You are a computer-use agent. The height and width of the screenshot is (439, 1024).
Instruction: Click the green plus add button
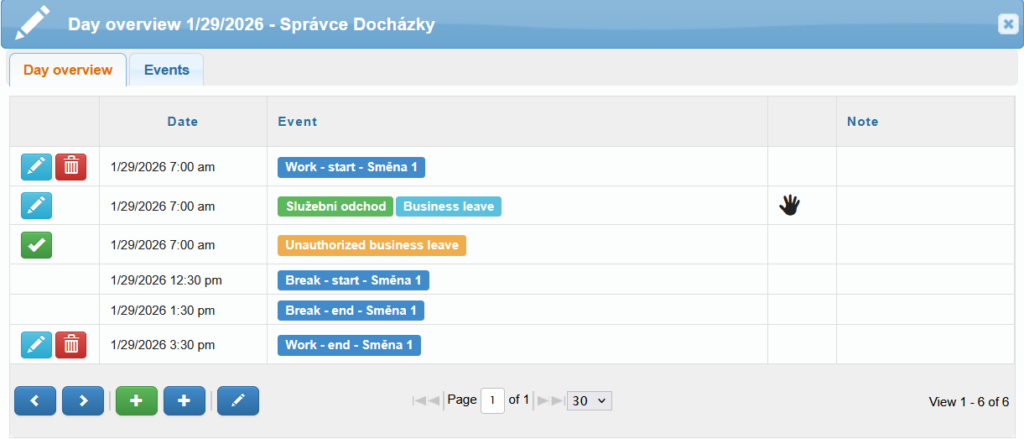[x=137, y=400]
